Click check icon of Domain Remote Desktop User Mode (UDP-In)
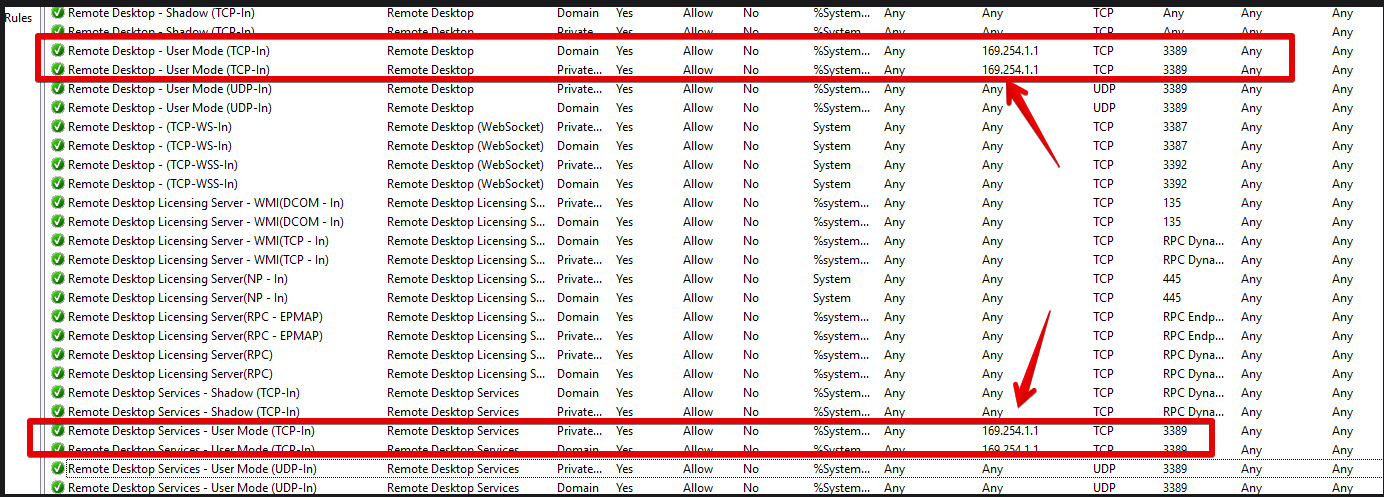 [58, 108]
